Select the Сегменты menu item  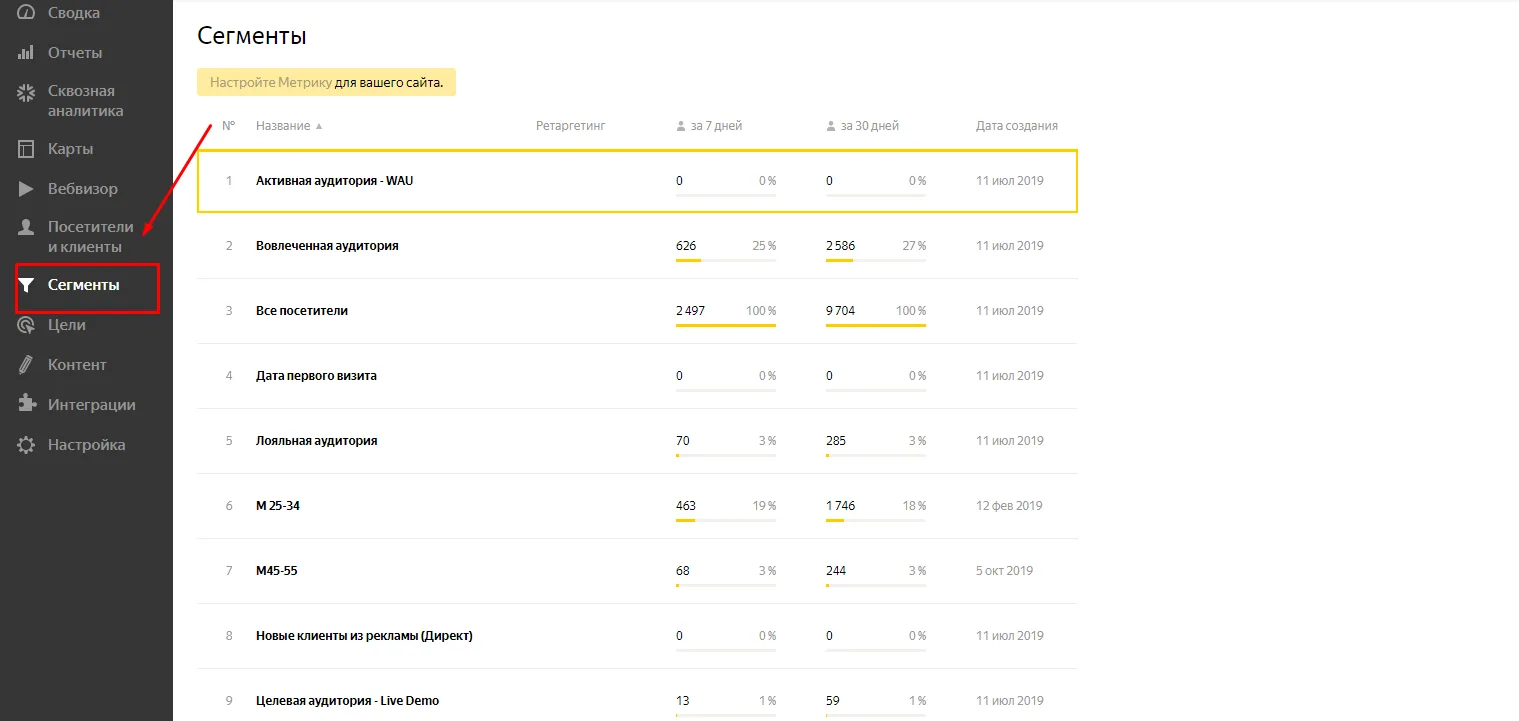[87, 286]
